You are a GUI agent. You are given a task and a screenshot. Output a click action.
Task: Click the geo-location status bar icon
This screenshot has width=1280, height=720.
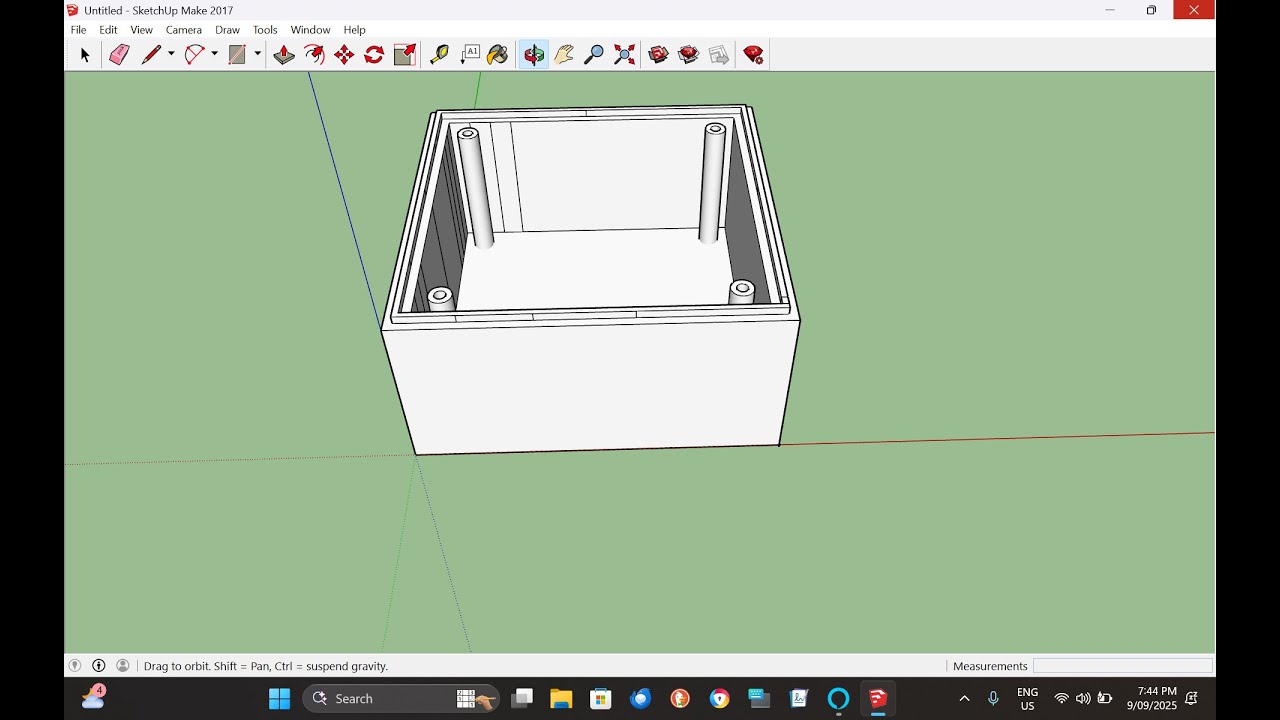pyautogui.click(x=75, y=666)
